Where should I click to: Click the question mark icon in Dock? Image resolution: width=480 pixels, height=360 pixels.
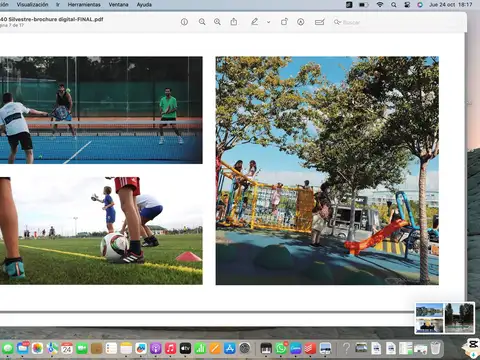pyautogui.click(x=346, y=349)
